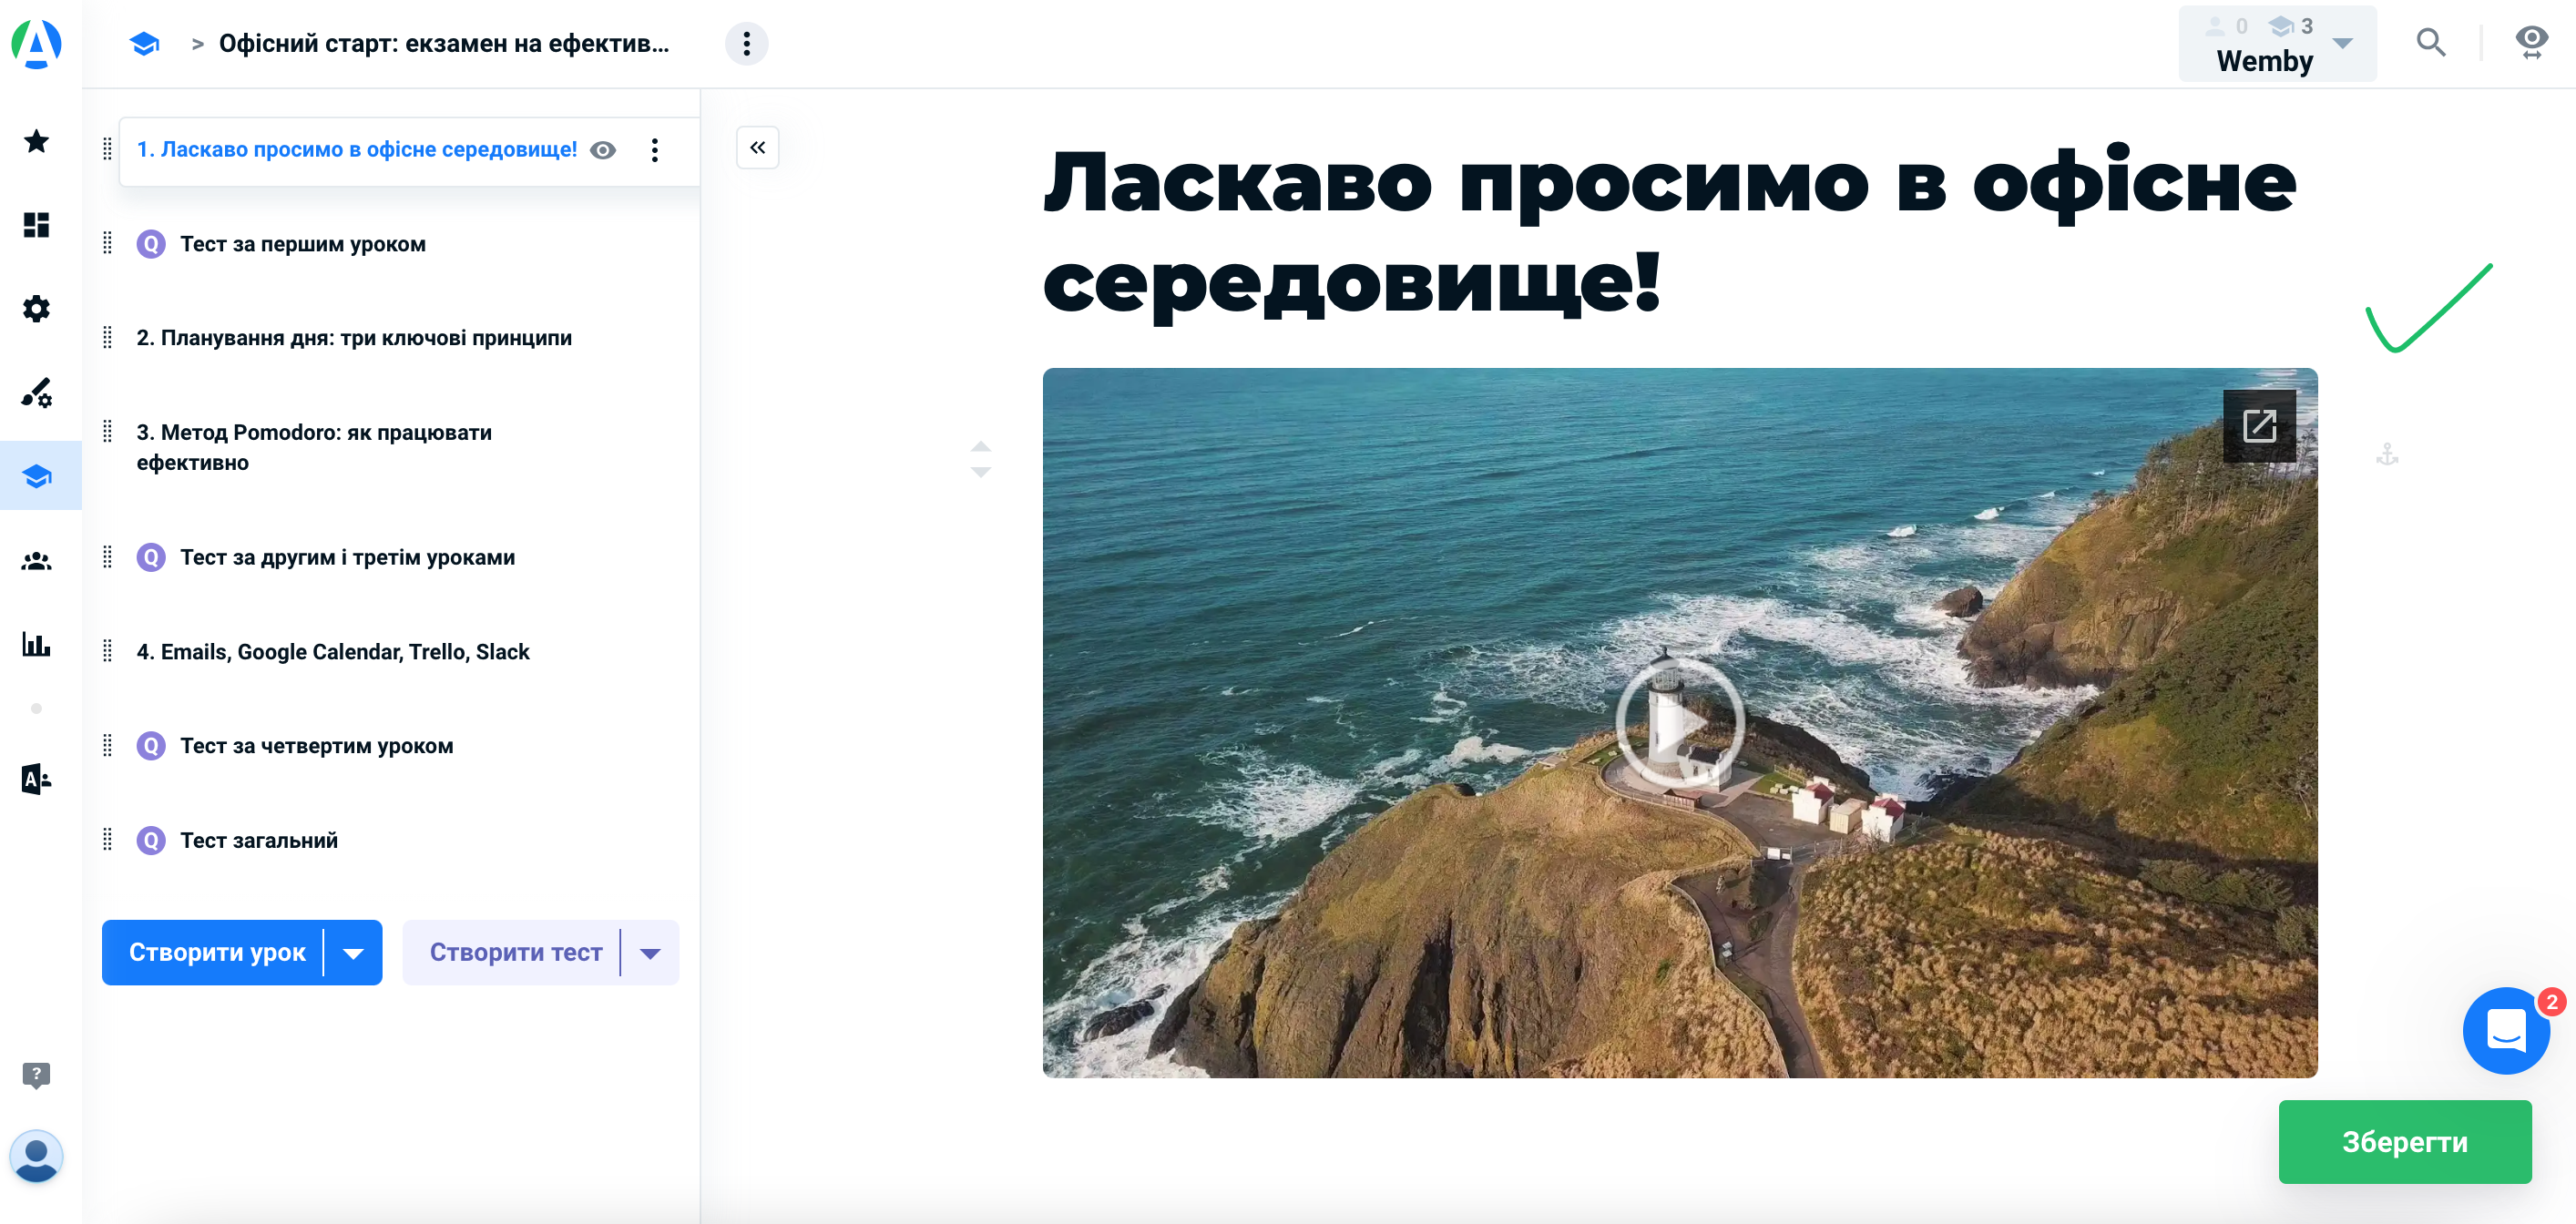The height and width of the screenshot is (1224, 2576).
Task: Click the course title breadcrumb Офісний старт
Action: [444, 44]
